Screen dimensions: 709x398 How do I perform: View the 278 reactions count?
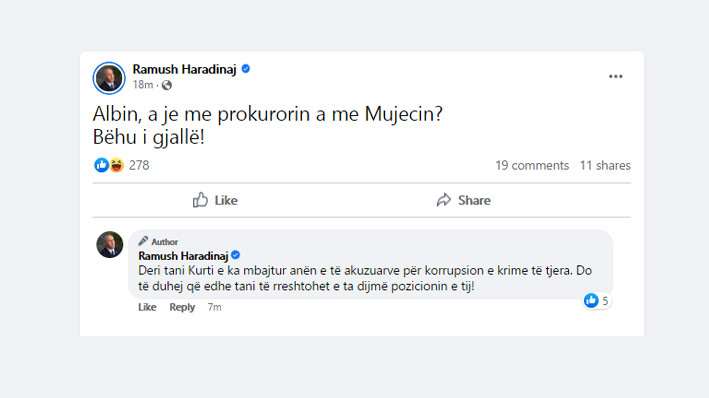(139, 166)
